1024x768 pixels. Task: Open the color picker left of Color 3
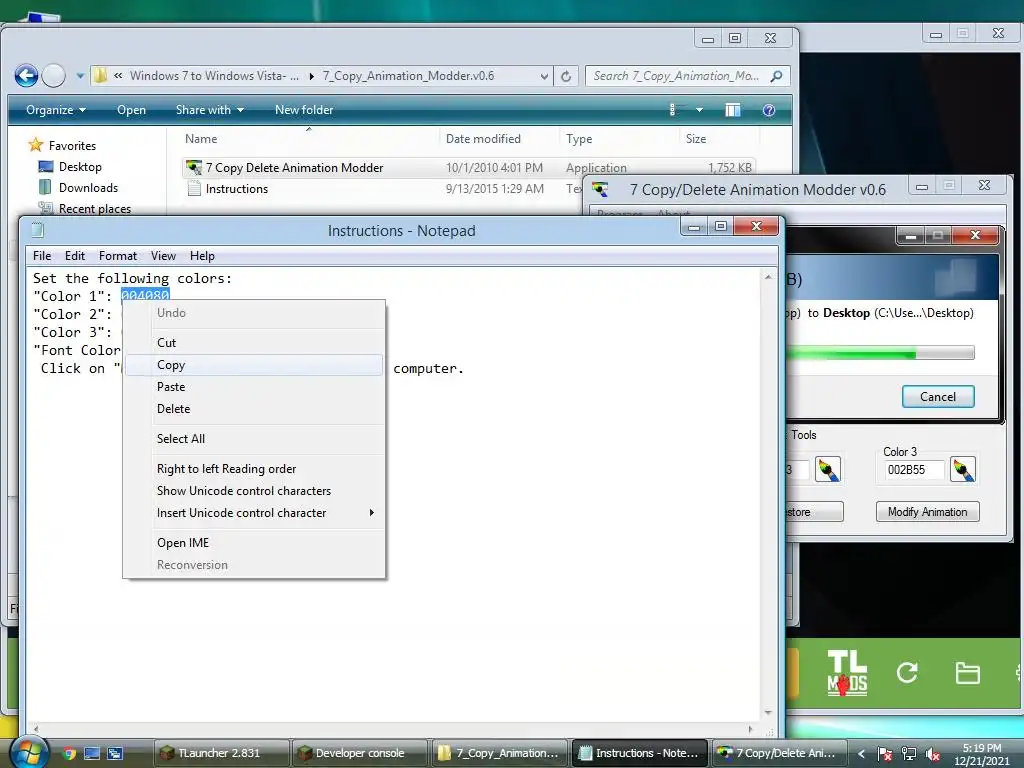point(827,470)
